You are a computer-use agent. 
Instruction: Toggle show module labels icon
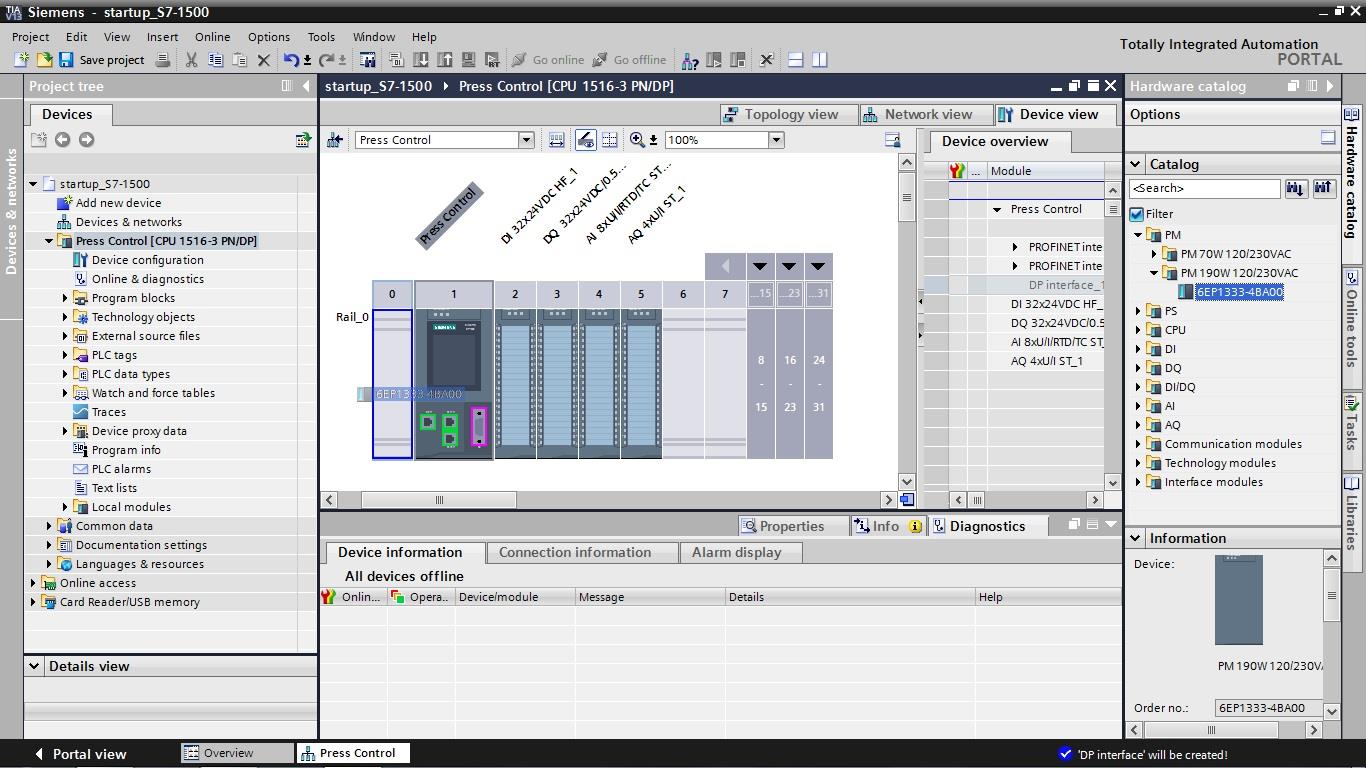[585, 140]
